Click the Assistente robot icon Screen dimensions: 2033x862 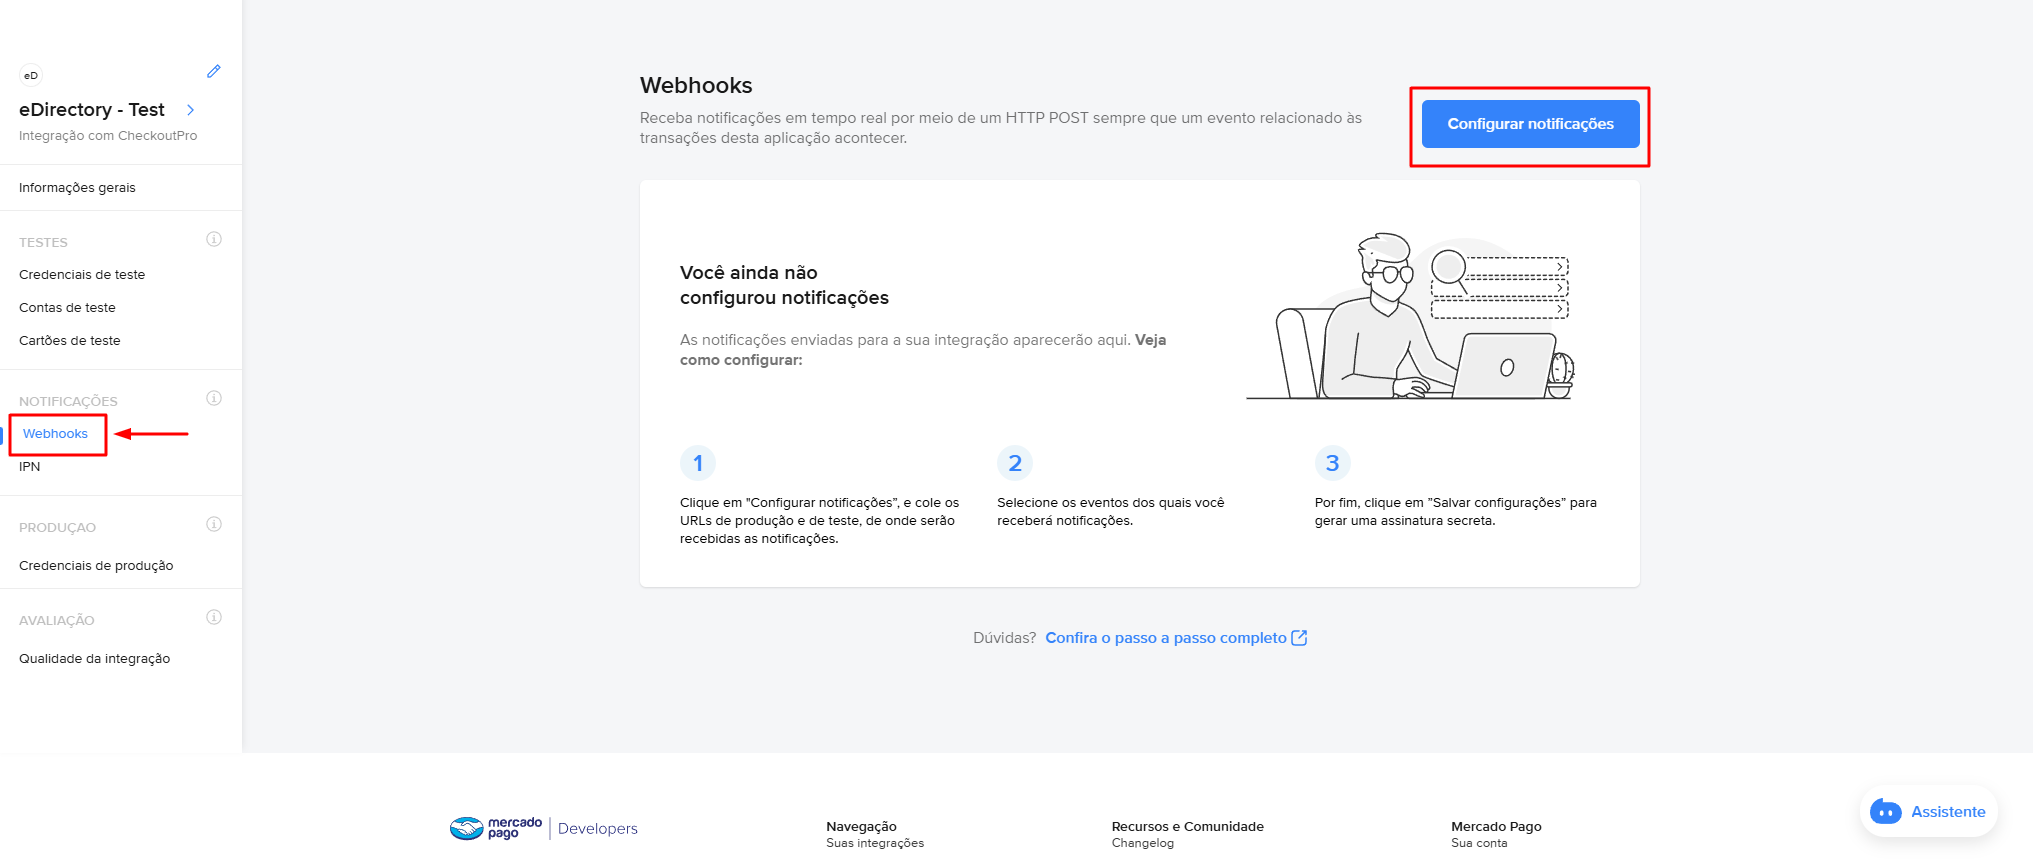[x=1886, y=812]
